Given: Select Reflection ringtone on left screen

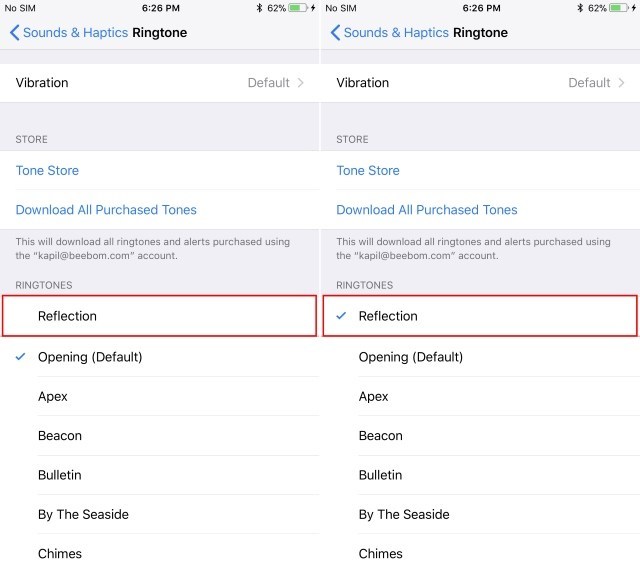Looking at the screenshot, I should (x=159, y=316).
